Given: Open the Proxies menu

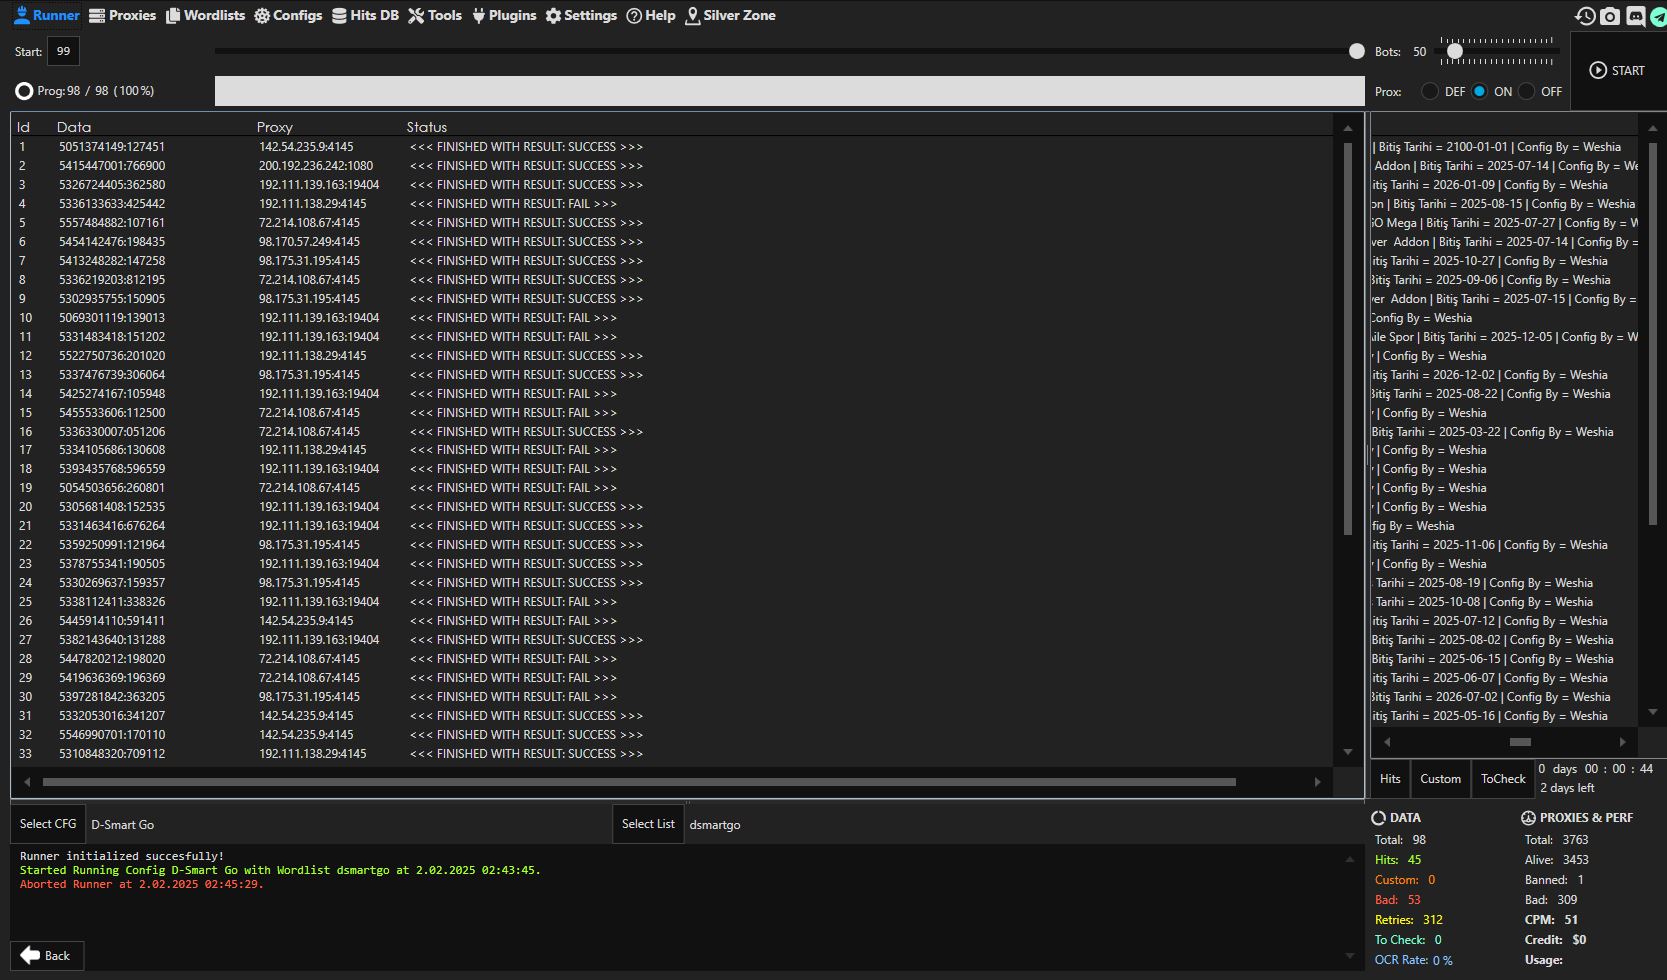Looking at the screenshot, I should [x=122, y=15].
